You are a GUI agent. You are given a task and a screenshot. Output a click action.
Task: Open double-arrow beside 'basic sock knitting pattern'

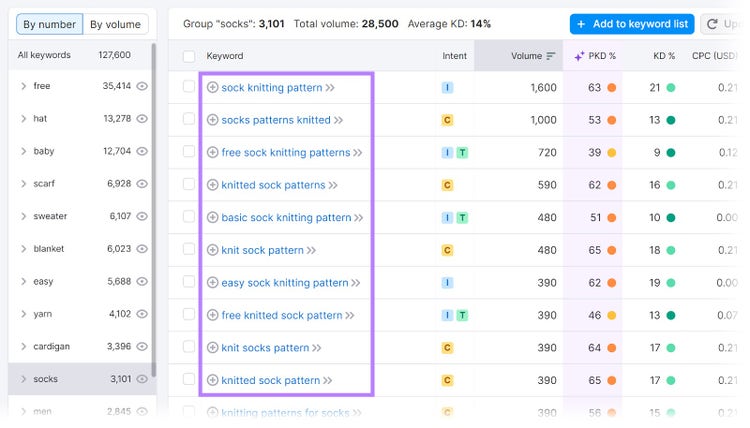pyautogui.click(x=358, y=218)
